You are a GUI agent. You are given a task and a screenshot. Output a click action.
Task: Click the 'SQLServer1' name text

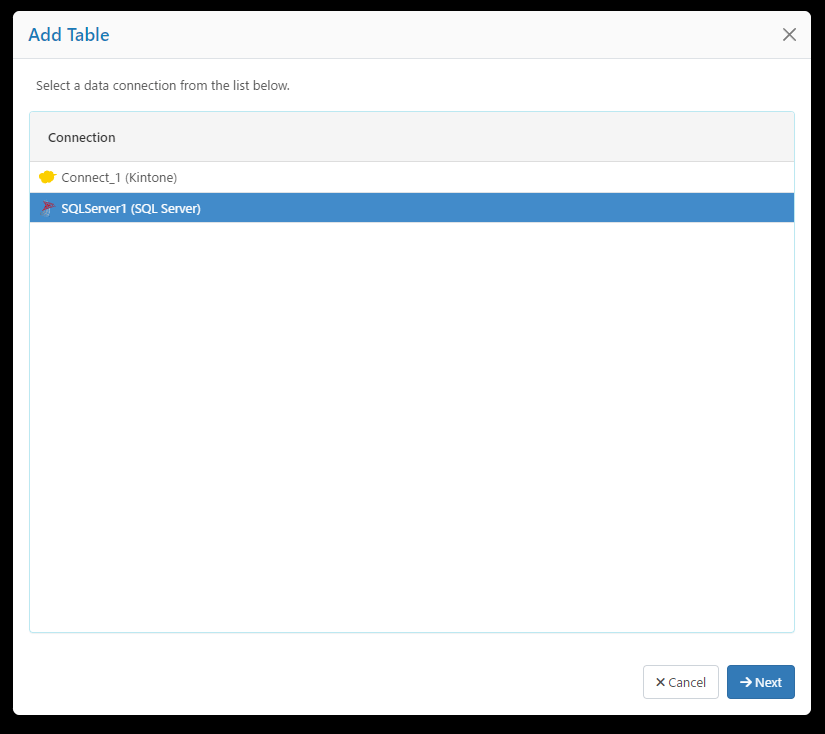point(94,208)
